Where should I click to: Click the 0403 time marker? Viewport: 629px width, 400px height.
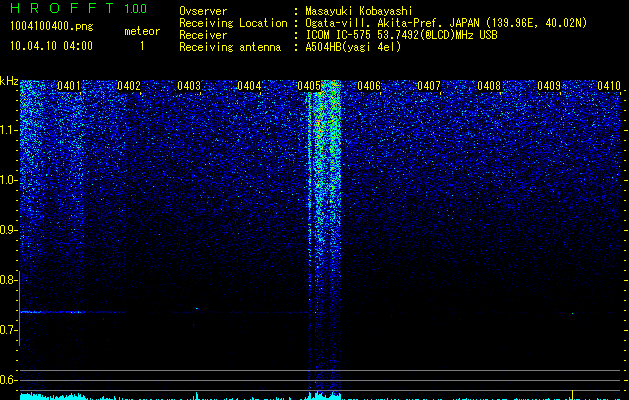(x=189, y=85)
